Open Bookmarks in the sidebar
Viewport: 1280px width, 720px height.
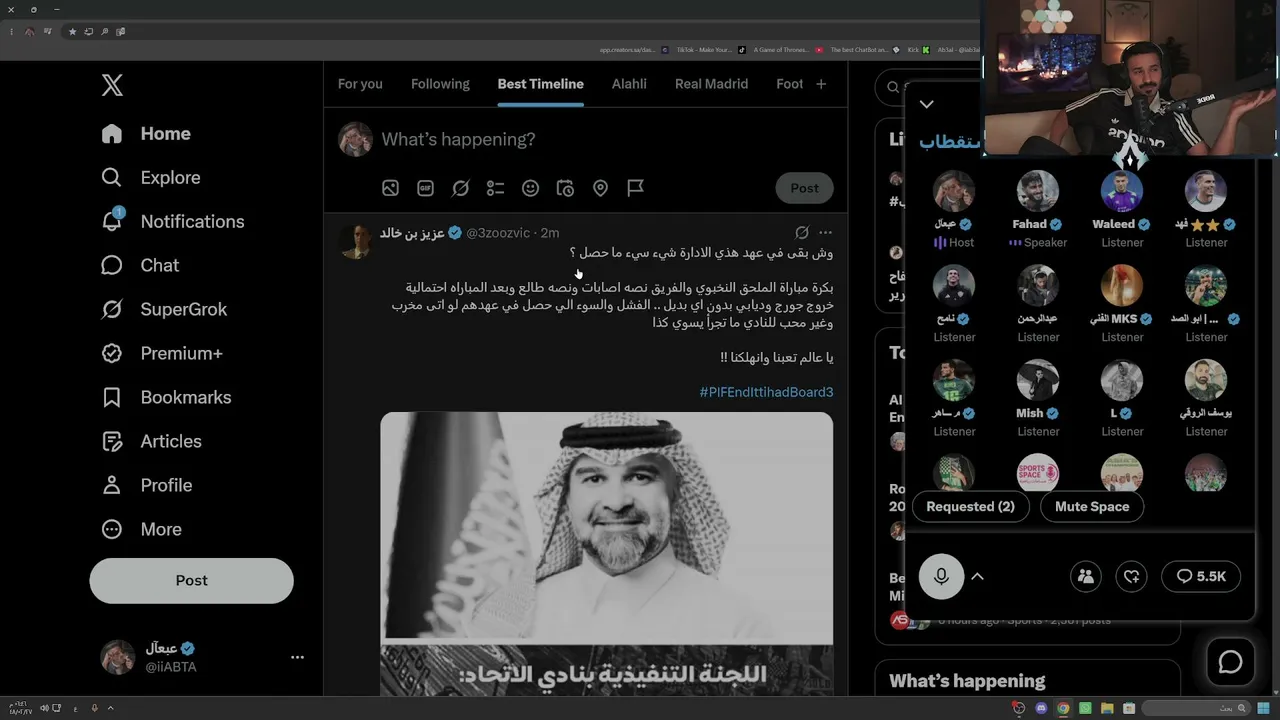pyautogui.click(x=166, y=398)
